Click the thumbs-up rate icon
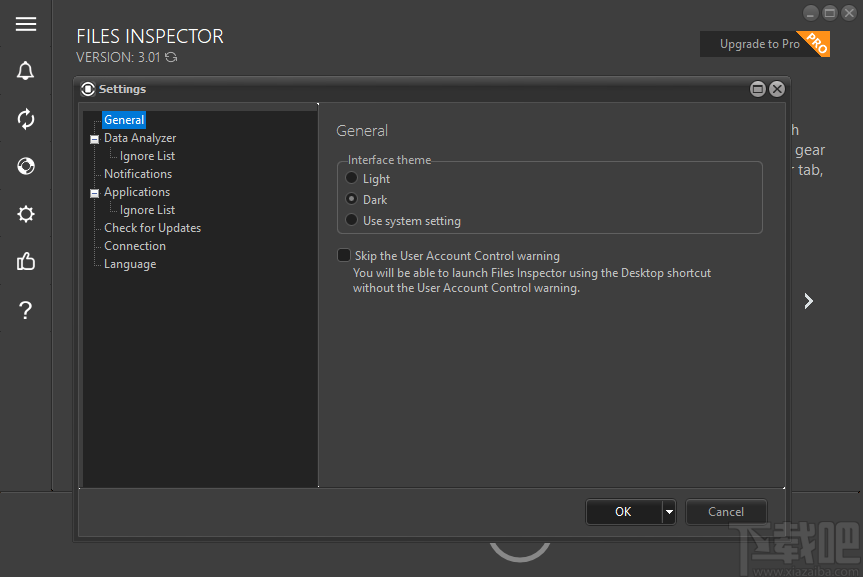This screenshot has height=577, width=863. click(25, 261)
